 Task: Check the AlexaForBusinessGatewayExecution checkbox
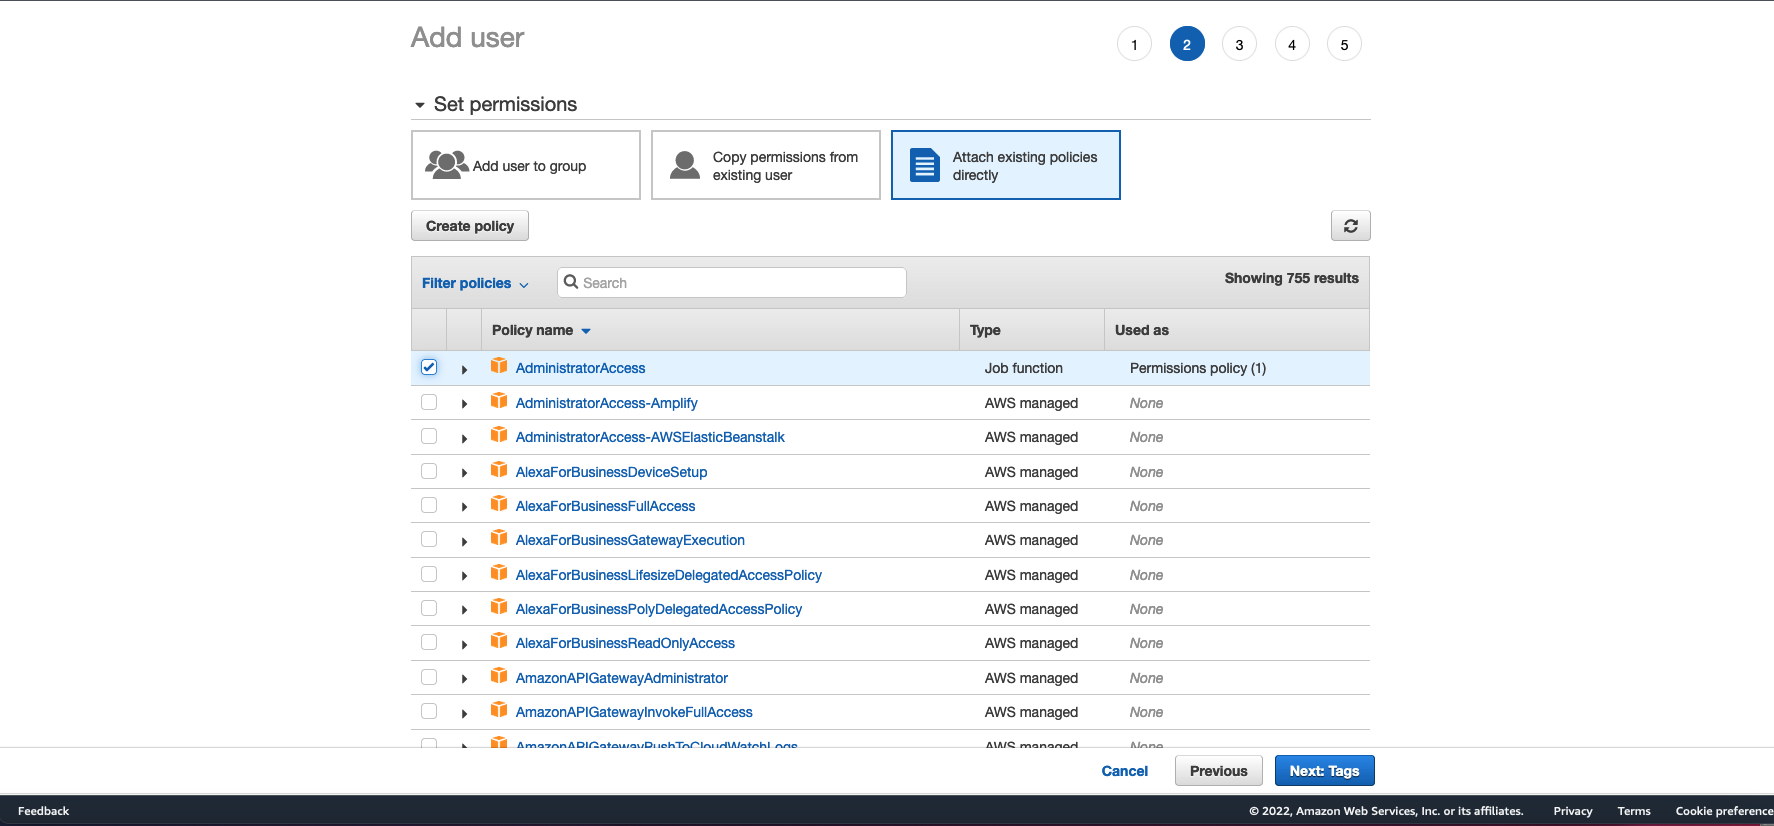(429, 539)
